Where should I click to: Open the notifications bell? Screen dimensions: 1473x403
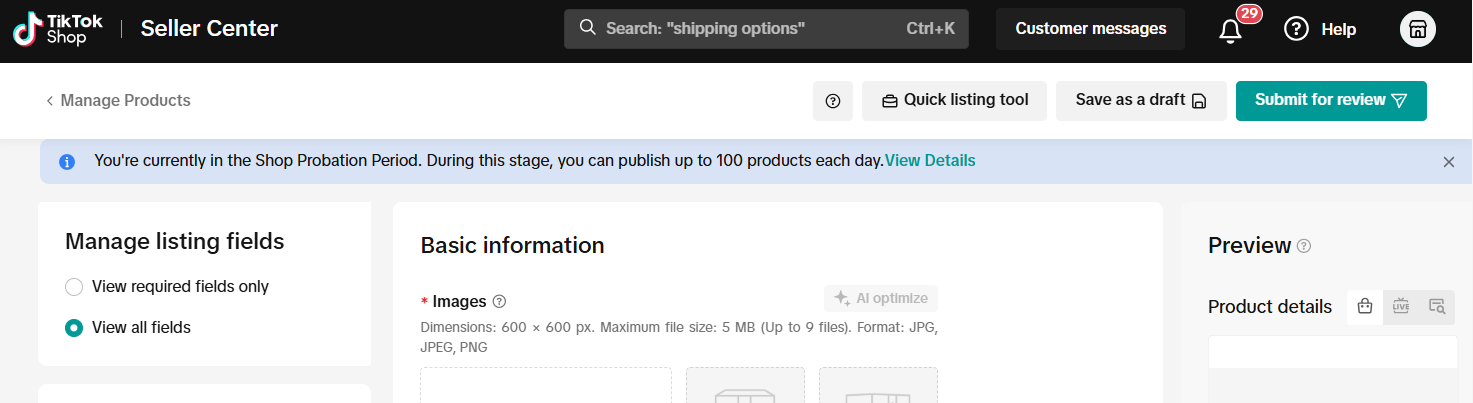1231,30
